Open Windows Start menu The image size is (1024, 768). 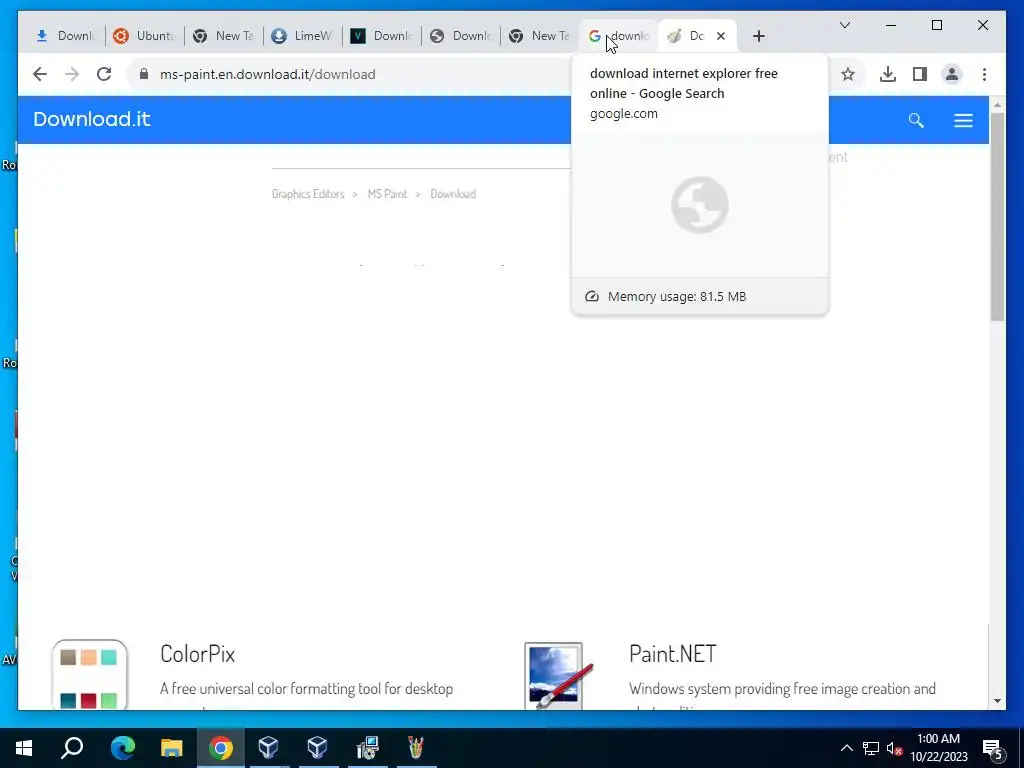point(24,748)
